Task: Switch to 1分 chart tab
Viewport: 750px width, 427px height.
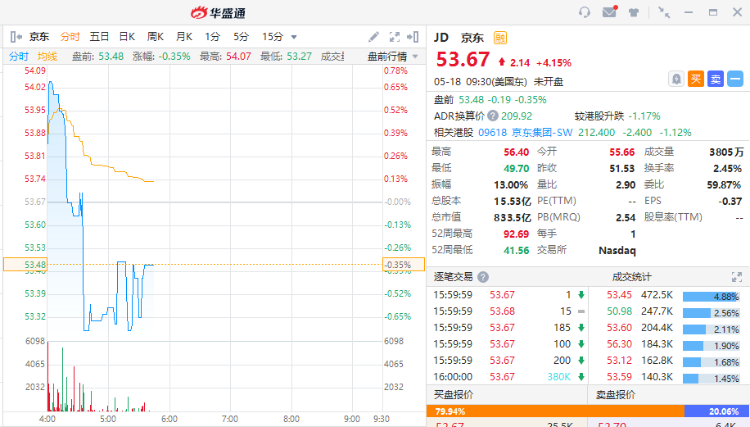Action: coord(212,37)
